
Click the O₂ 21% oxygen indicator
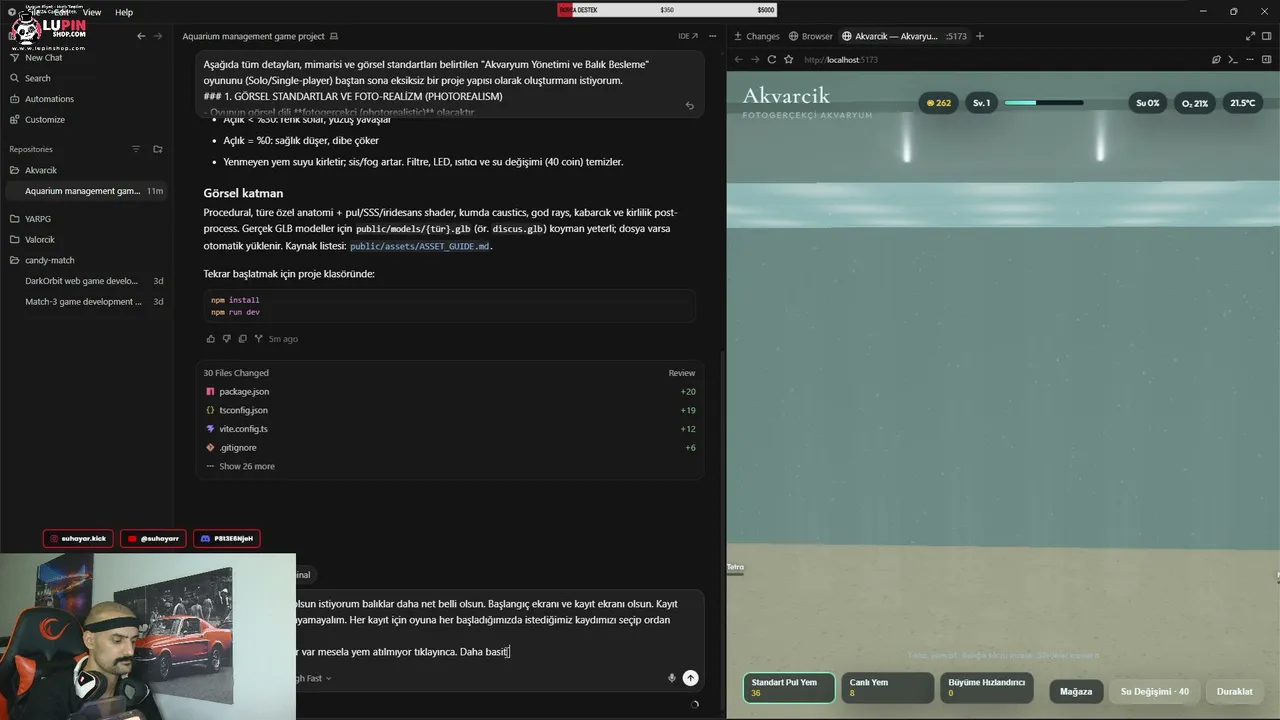1194,103
